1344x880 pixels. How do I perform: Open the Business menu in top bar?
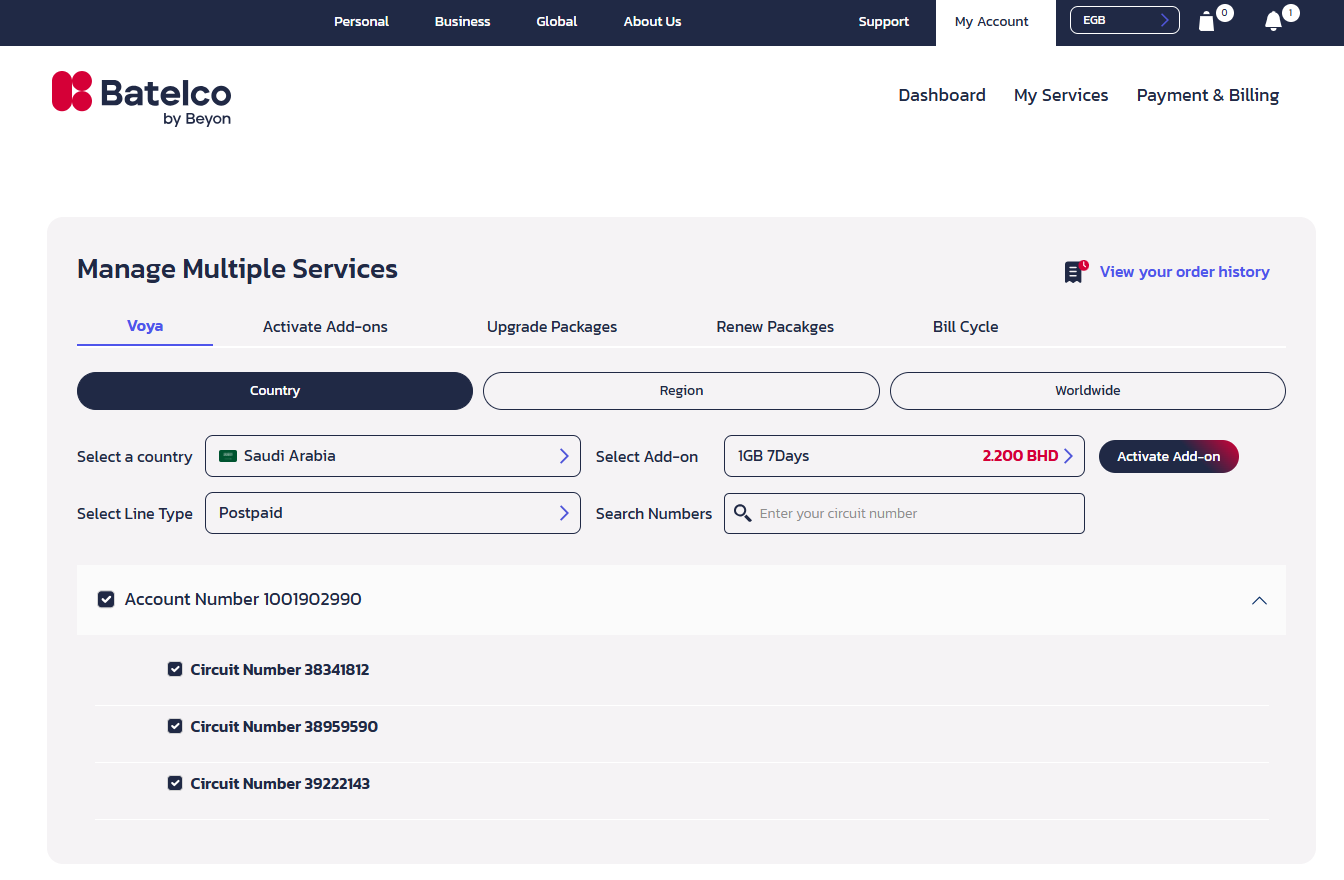click(x=463, y=21)
